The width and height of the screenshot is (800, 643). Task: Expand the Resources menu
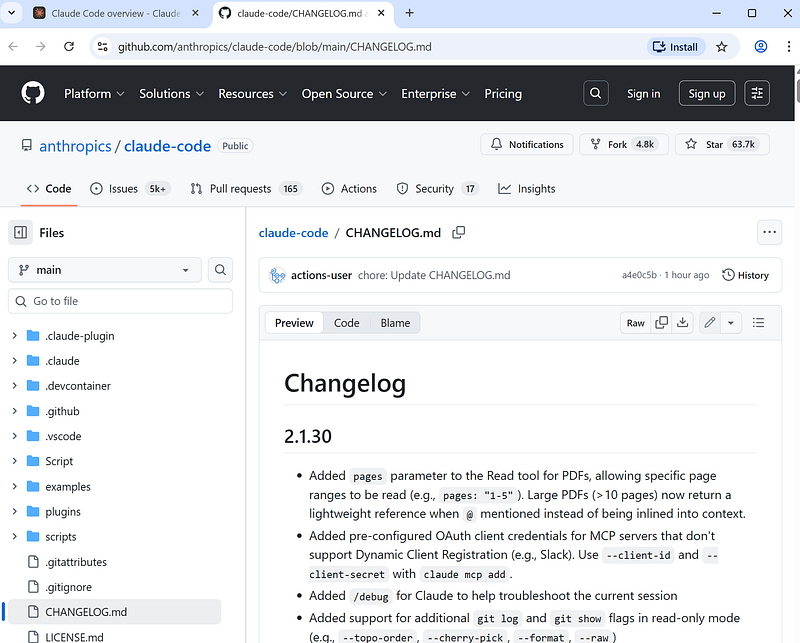[x=253, y=94]
